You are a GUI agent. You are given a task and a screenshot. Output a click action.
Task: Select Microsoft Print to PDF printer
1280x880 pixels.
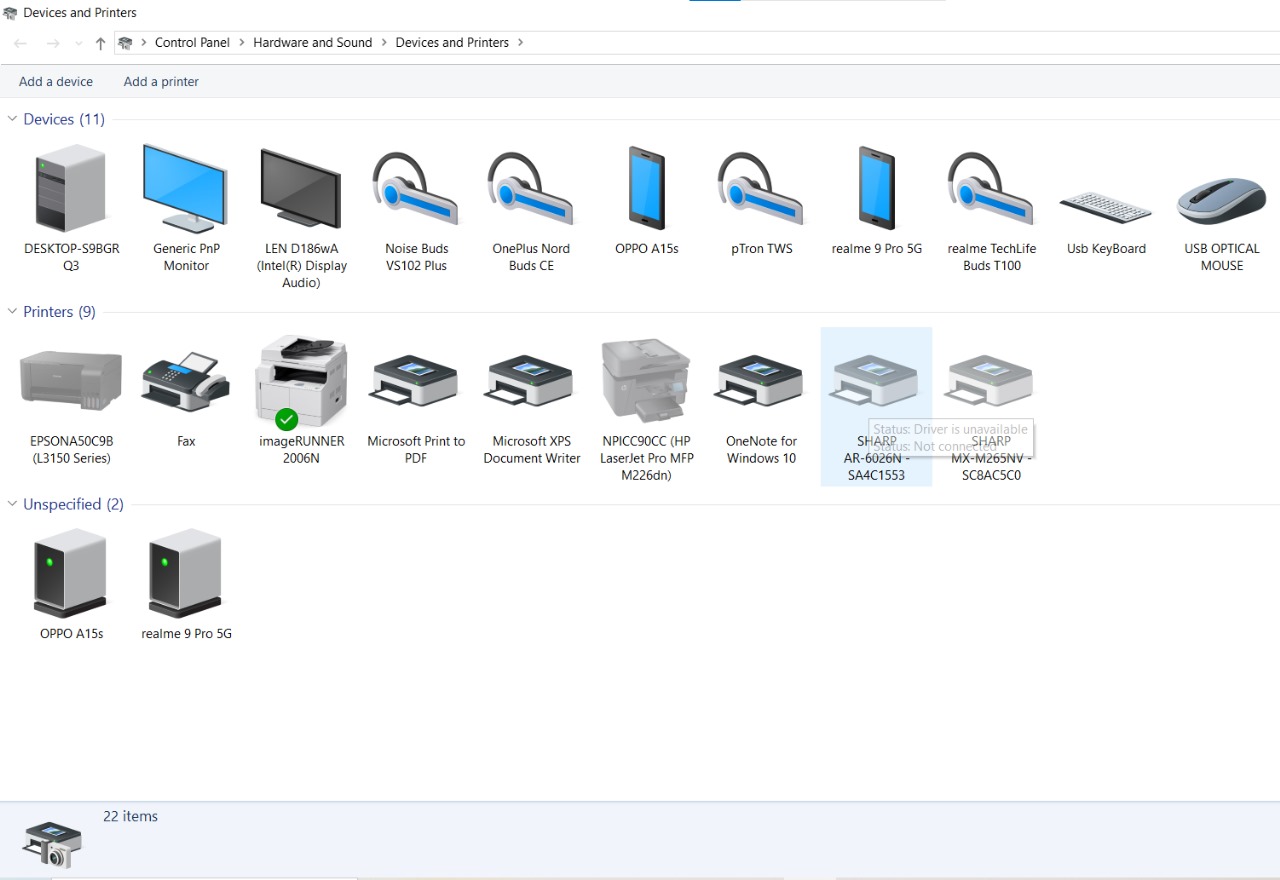coord(416,382)
